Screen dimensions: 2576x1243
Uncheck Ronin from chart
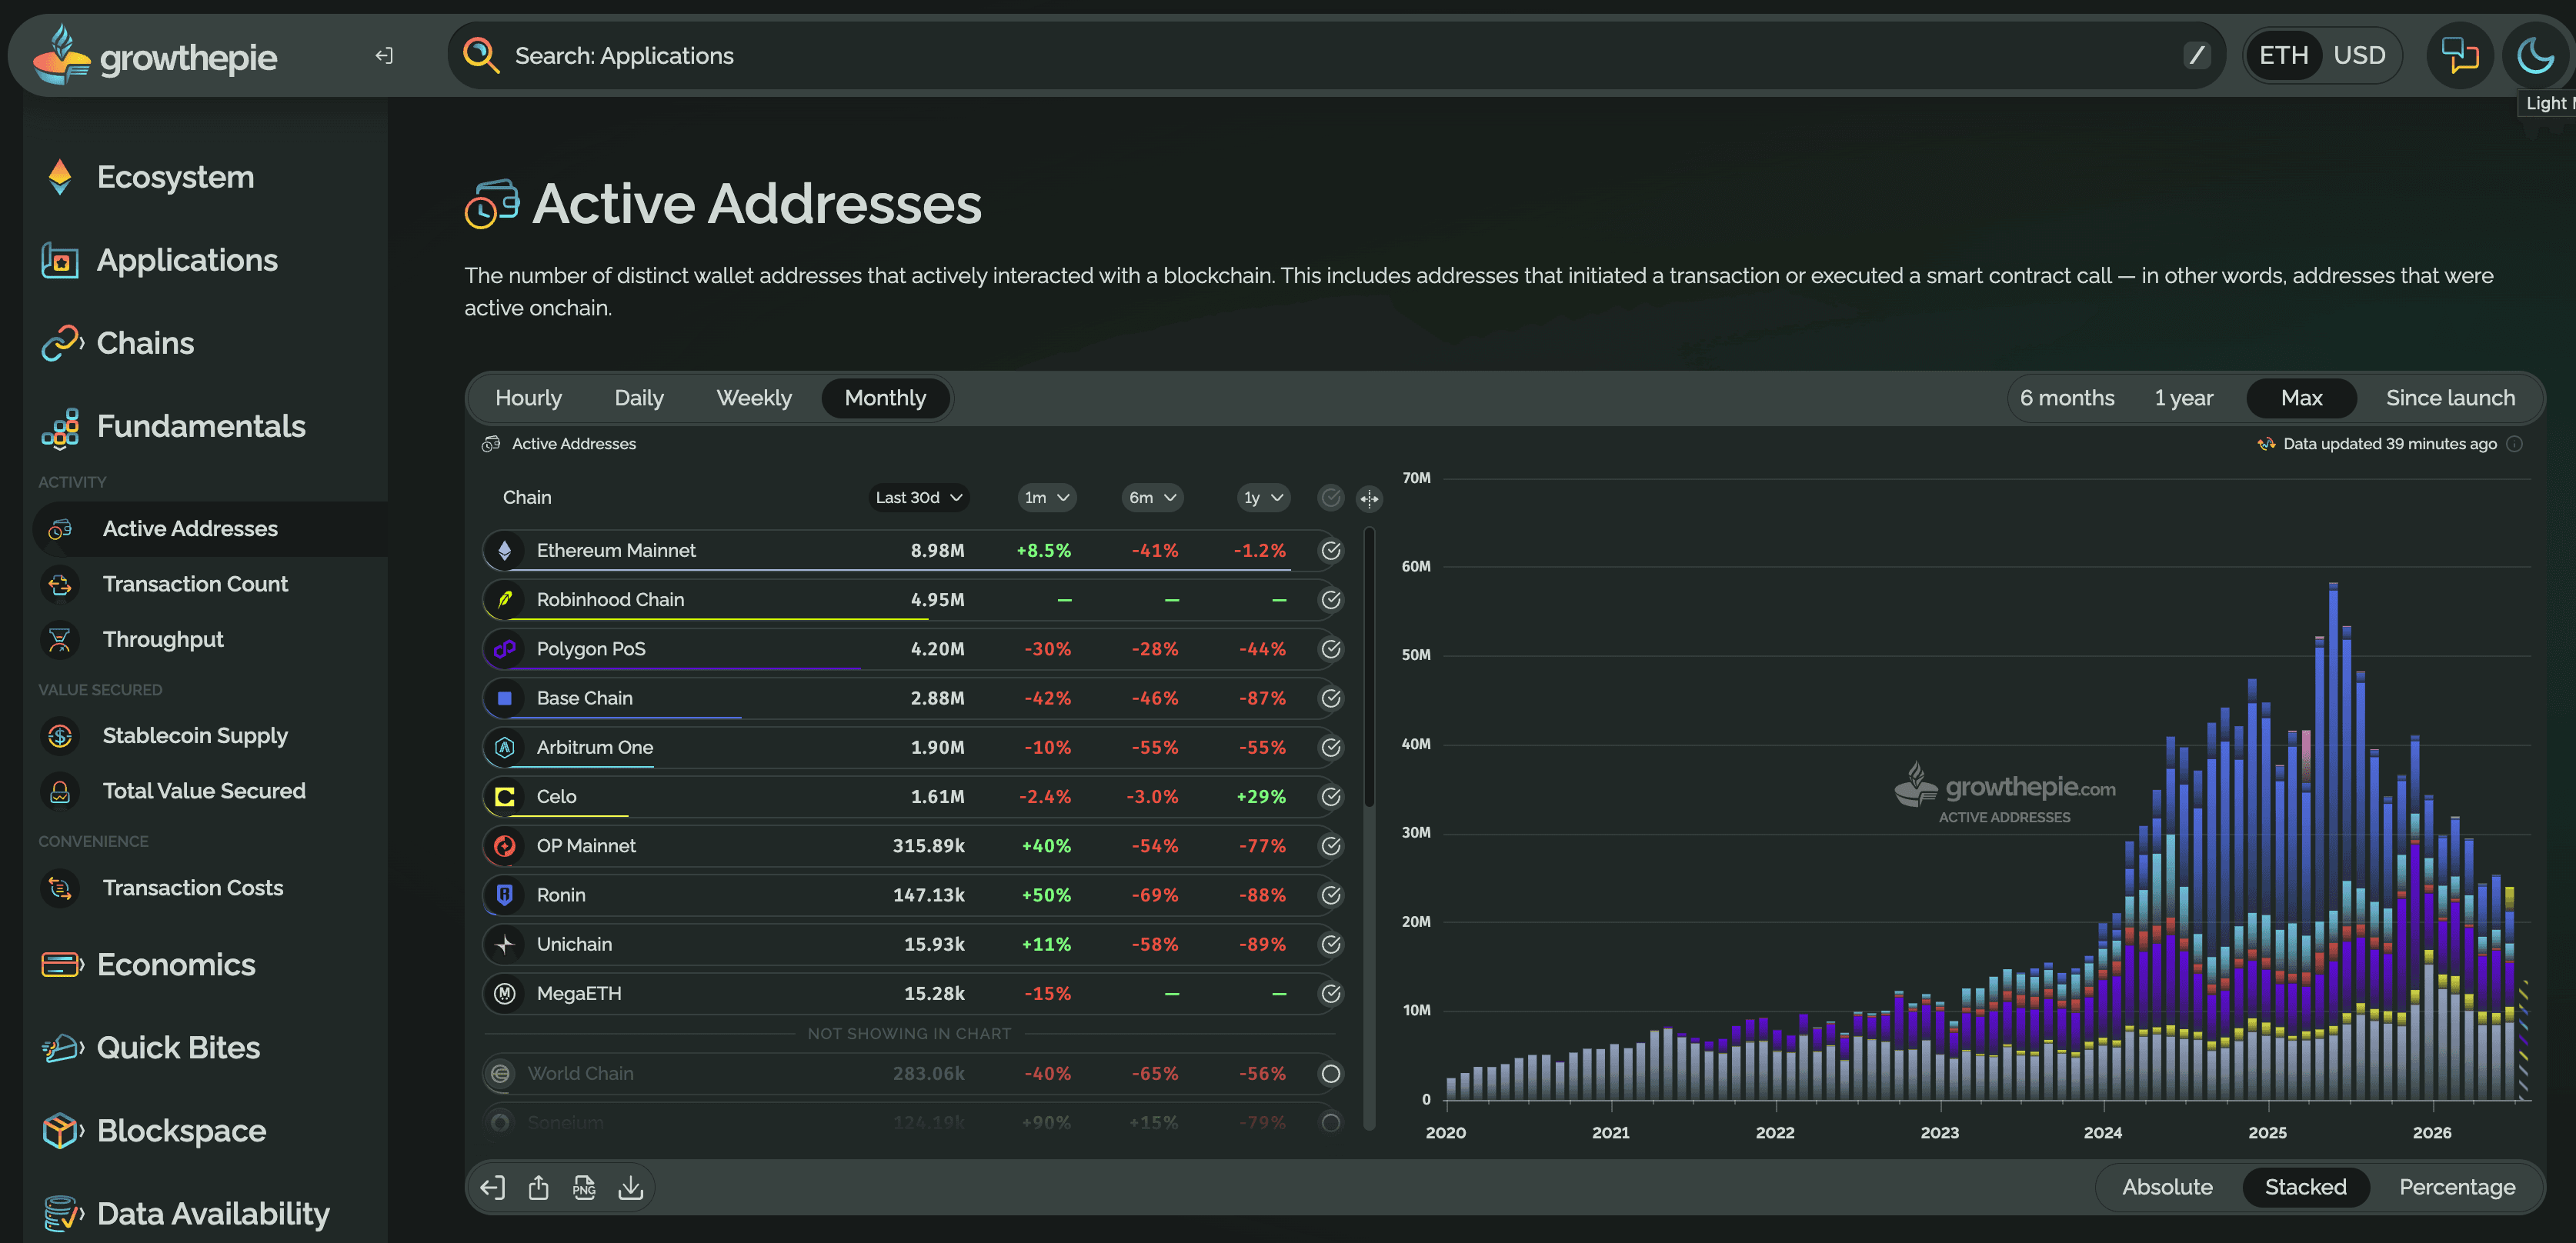(x=1331, y=895)
